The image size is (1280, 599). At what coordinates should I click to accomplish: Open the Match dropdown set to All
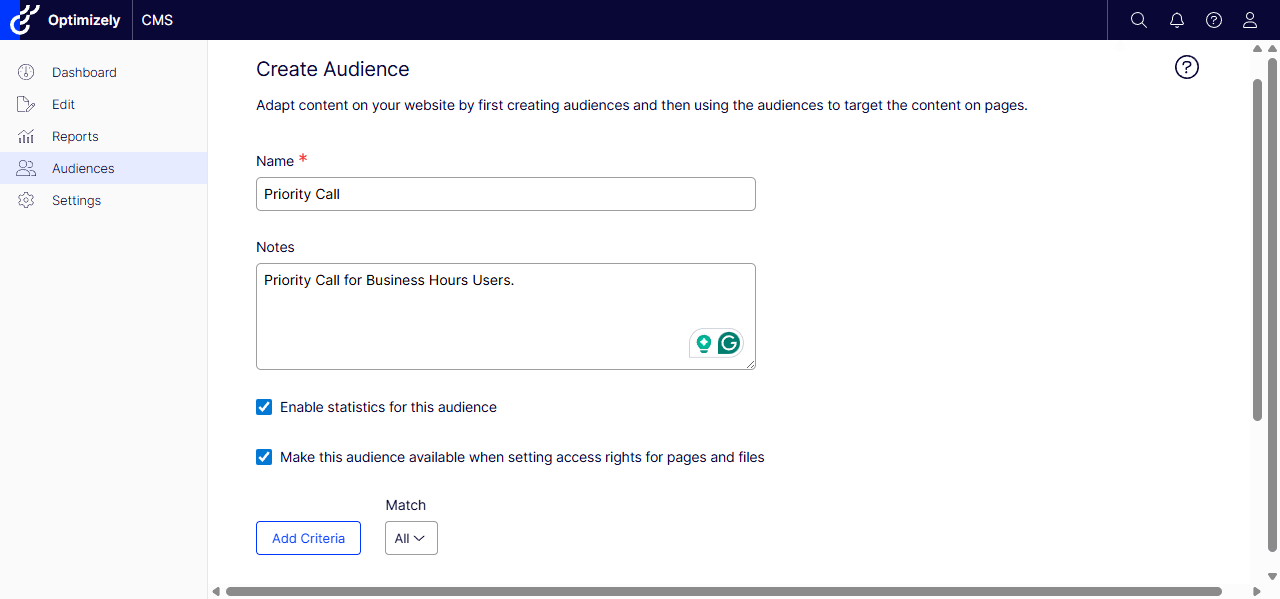pos(411,538)
